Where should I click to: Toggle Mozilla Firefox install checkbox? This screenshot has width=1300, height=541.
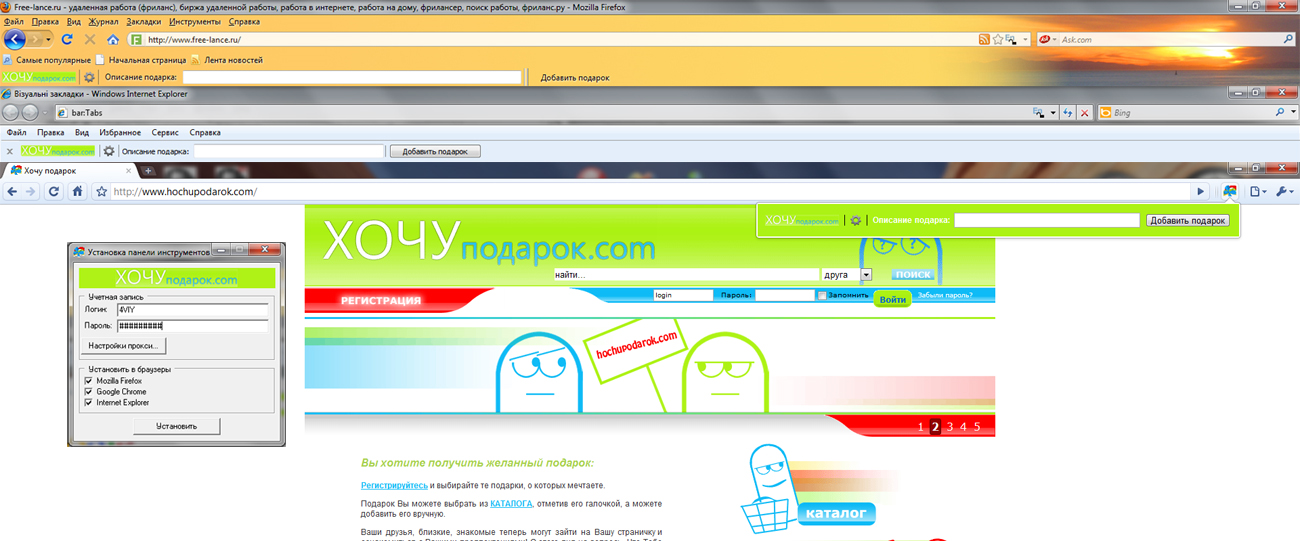coord(89,381)
